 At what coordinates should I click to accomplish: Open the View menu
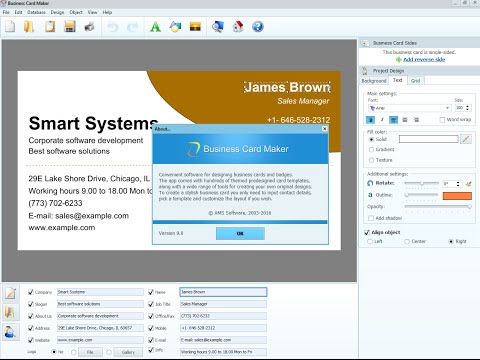pyautogui.click(x=92, y=12)
